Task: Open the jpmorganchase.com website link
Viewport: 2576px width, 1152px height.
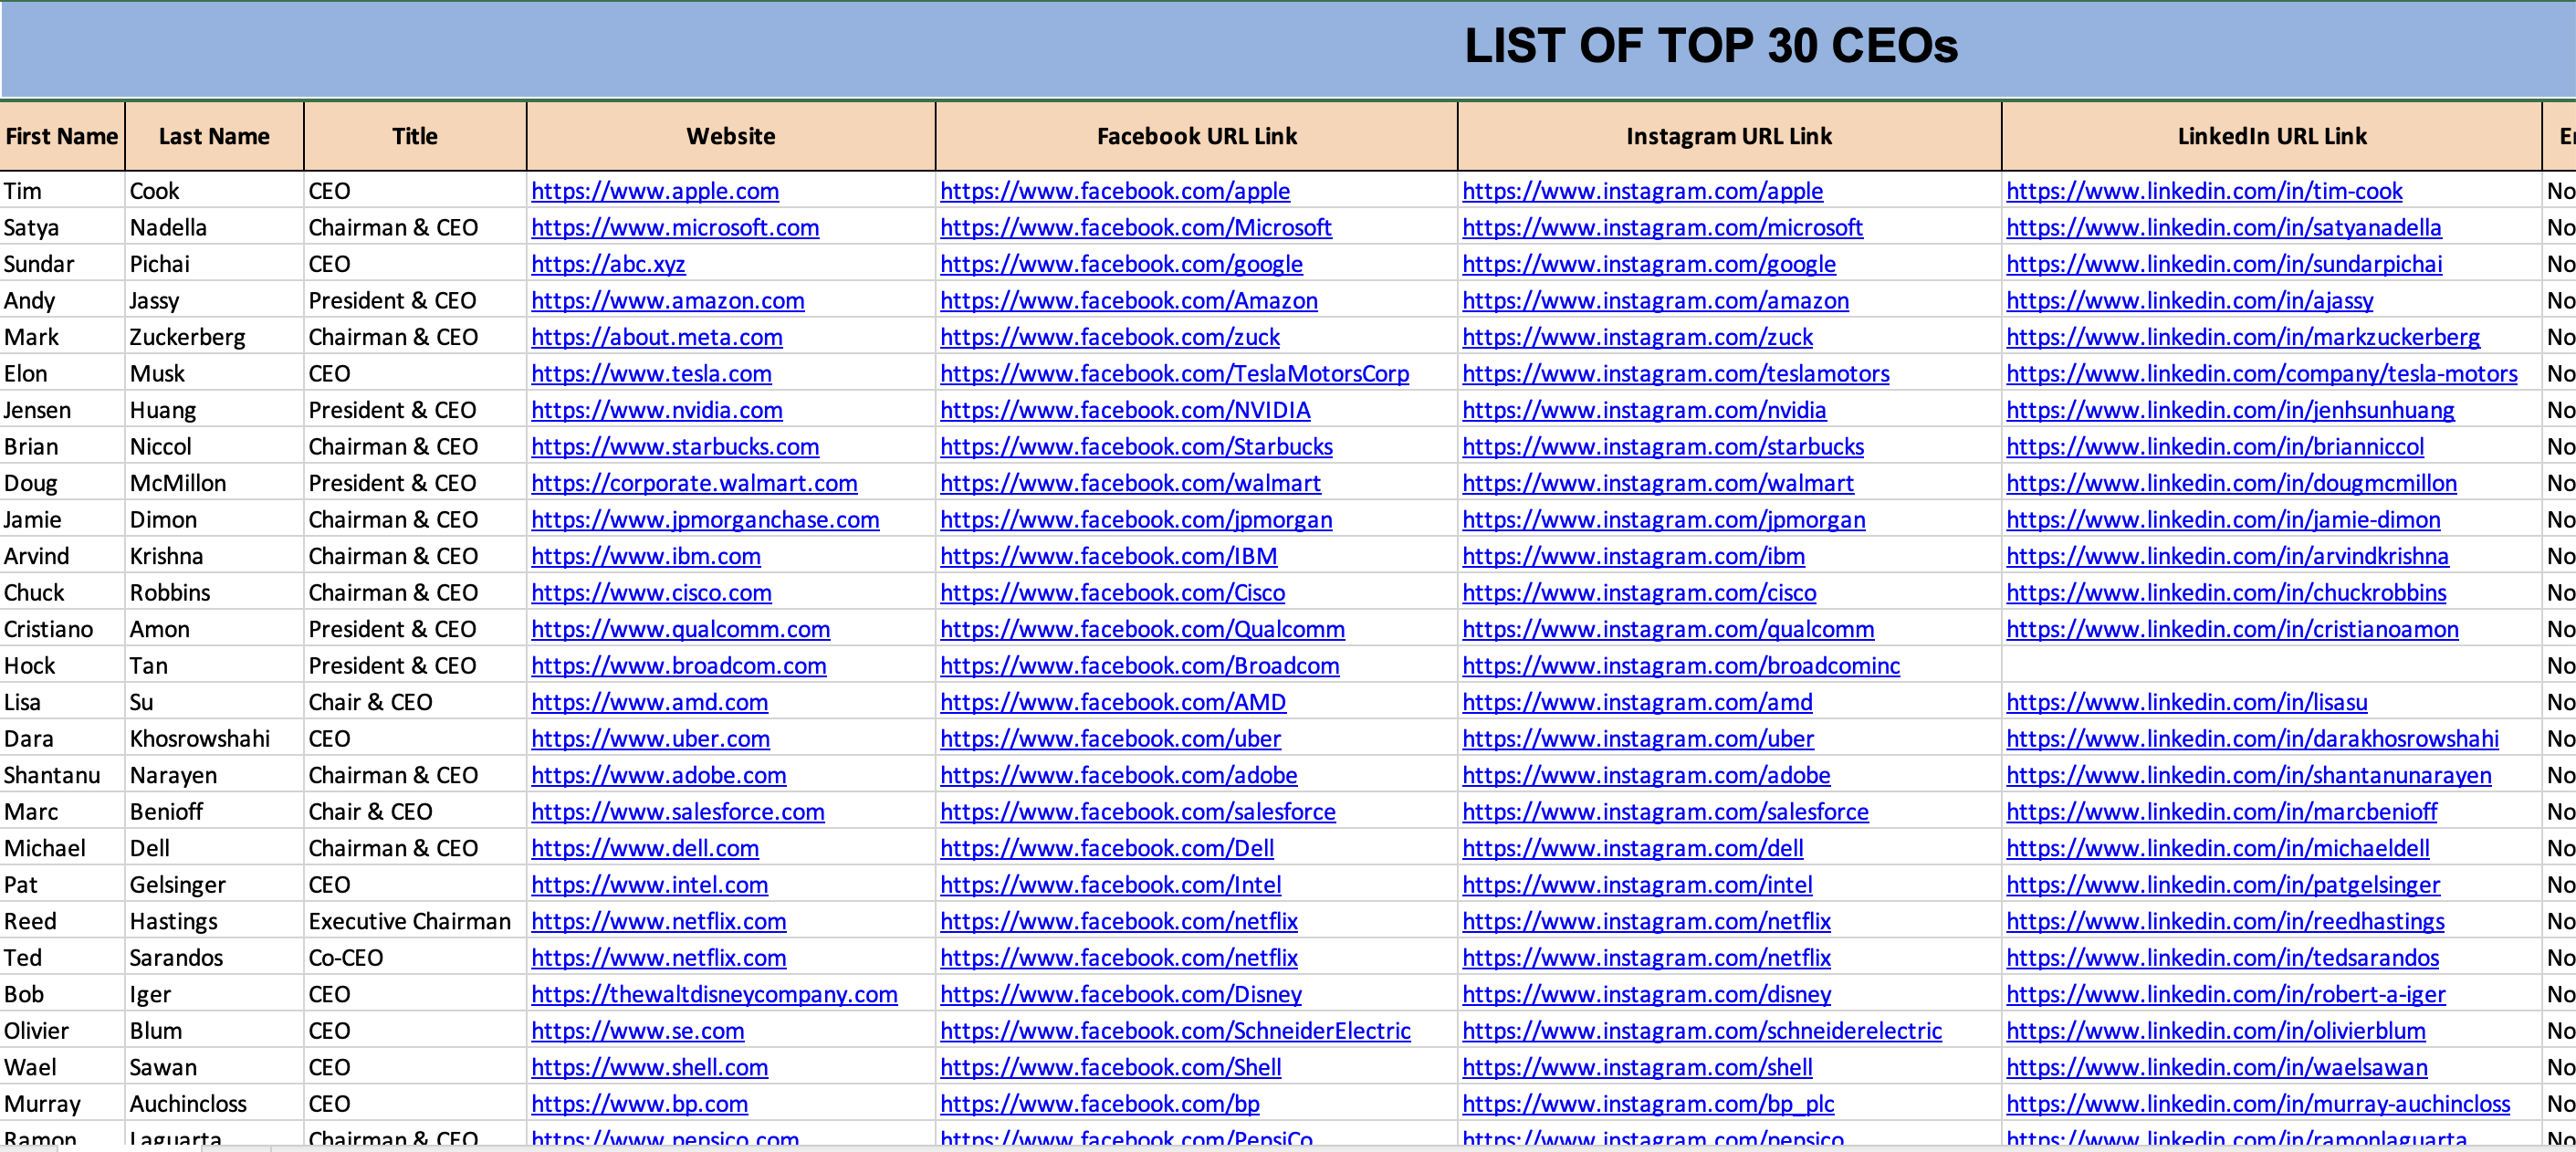Action: [705, 520]
